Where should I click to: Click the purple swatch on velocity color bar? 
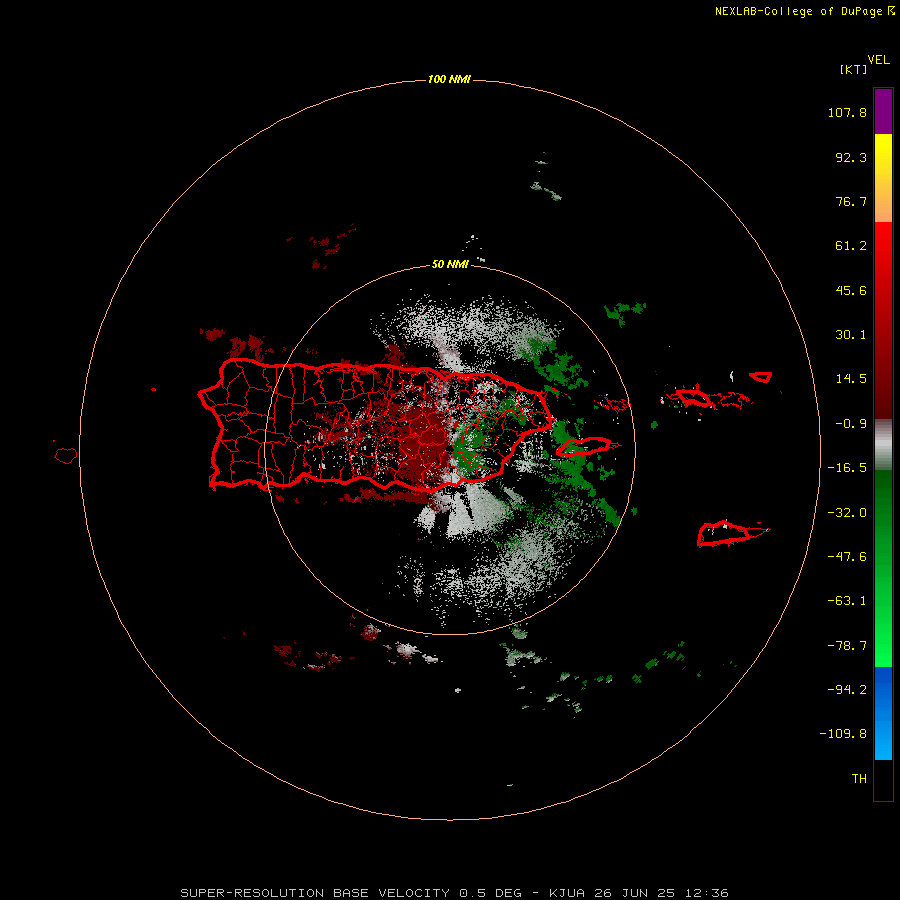click(883, 111)
